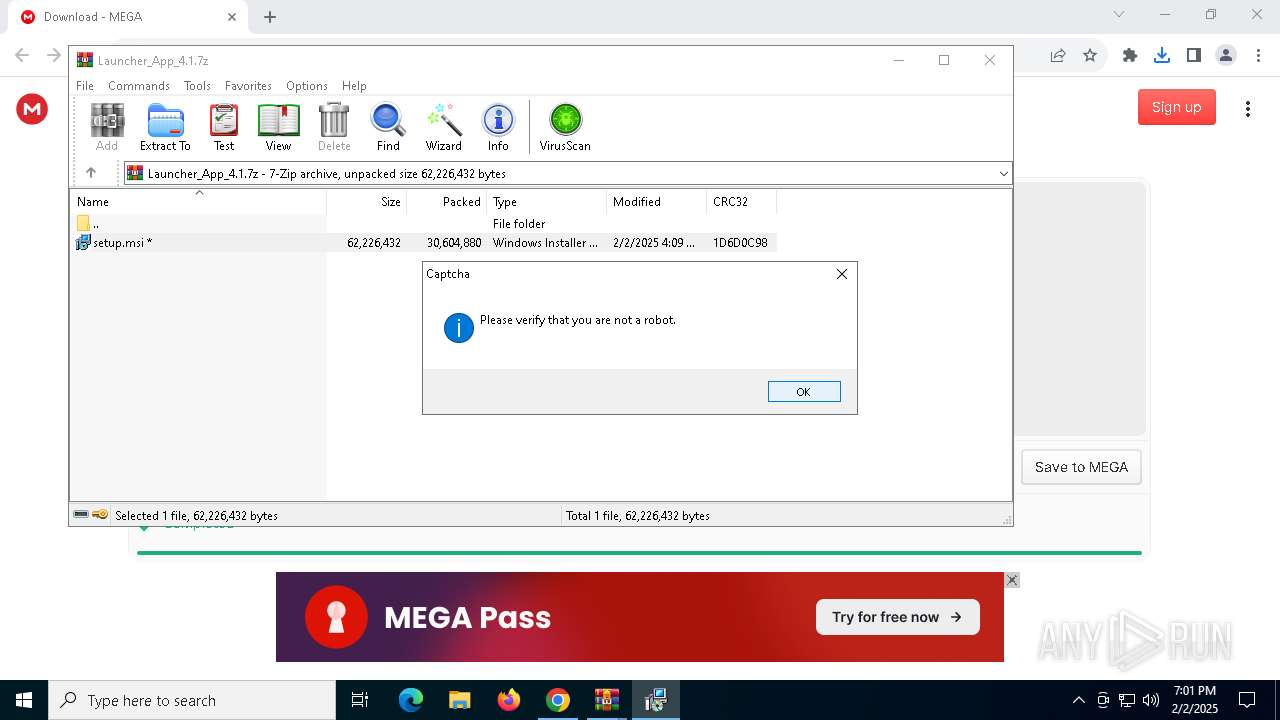Screen dimensions: 1280x720
Task: Click the taskbar clock showing 7:01 PM
Action: click(x=1195, y=700)
